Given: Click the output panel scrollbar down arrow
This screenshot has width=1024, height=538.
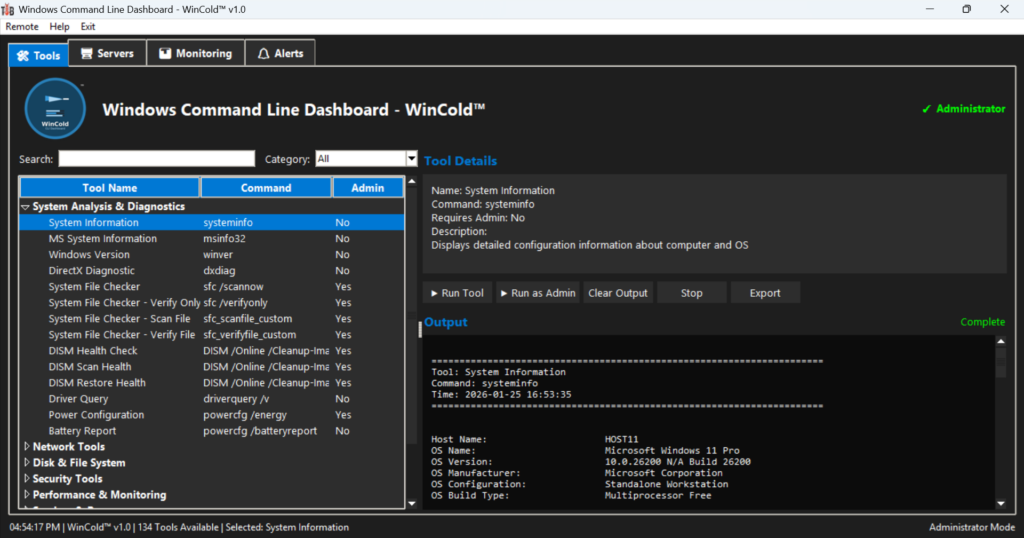Looking at the screenshot, I should coord(1000,503).
